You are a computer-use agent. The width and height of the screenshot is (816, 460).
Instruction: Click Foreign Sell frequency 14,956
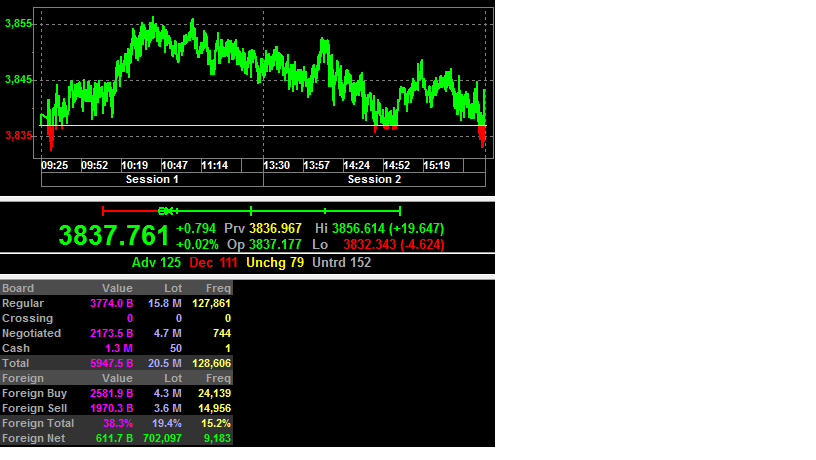214,408
